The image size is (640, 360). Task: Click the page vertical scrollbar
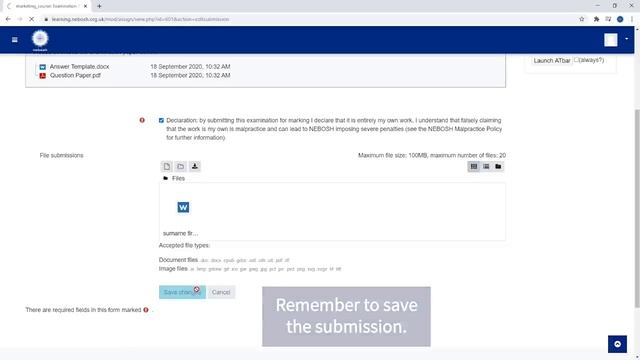[x=637, y=208]
